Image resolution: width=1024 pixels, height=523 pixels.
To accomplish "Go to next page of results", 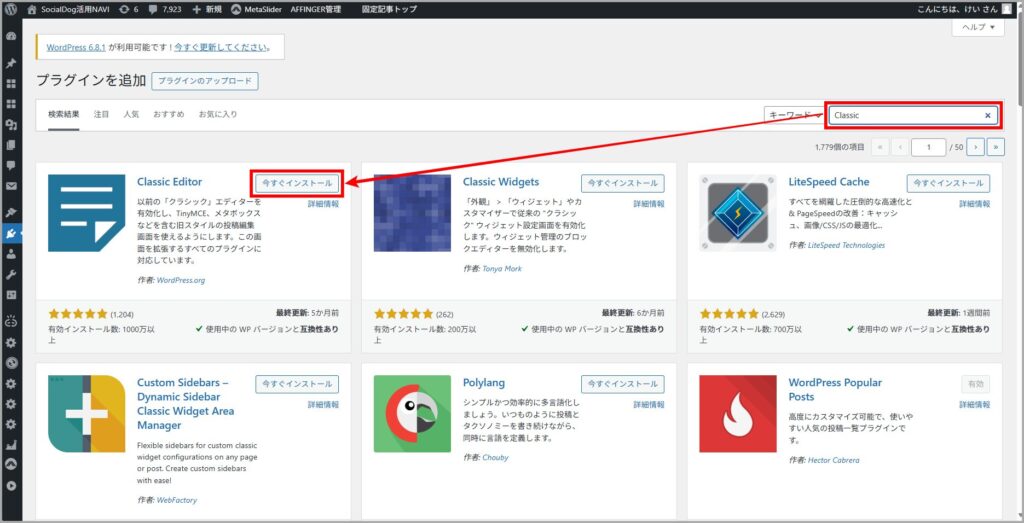I will tap(975, 148).
